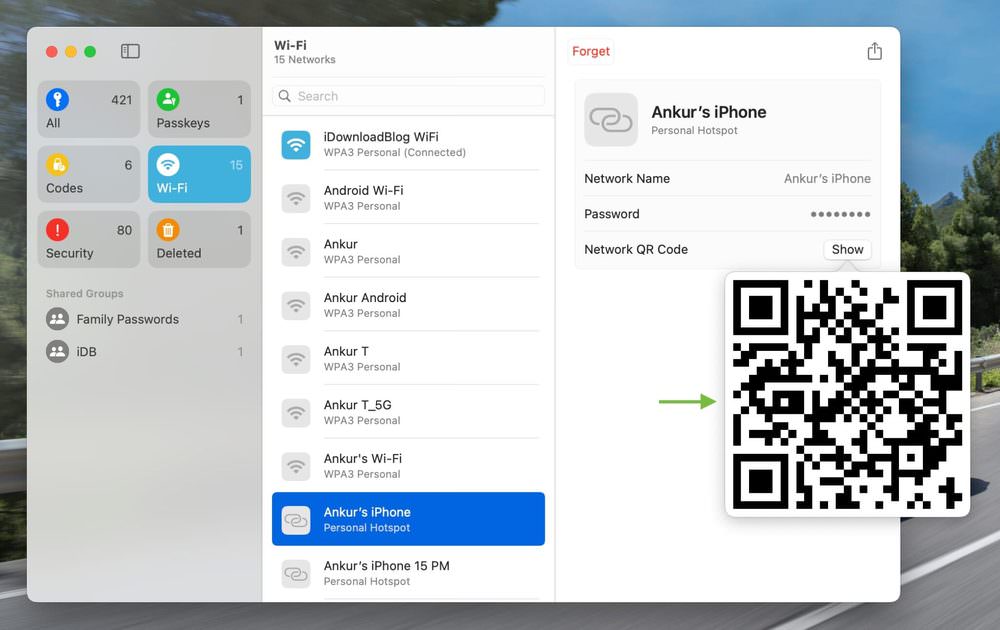Select Ankur's iPhone 15 PM hotspot

pyautogui.click(x=408, y=573)
